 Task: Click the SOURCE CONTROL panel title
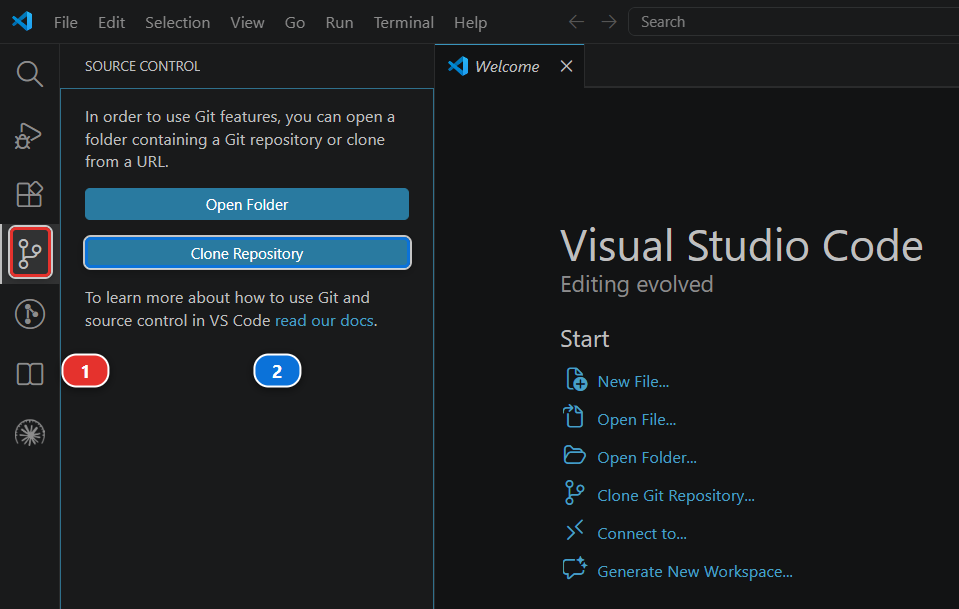(x=143, y=66)
